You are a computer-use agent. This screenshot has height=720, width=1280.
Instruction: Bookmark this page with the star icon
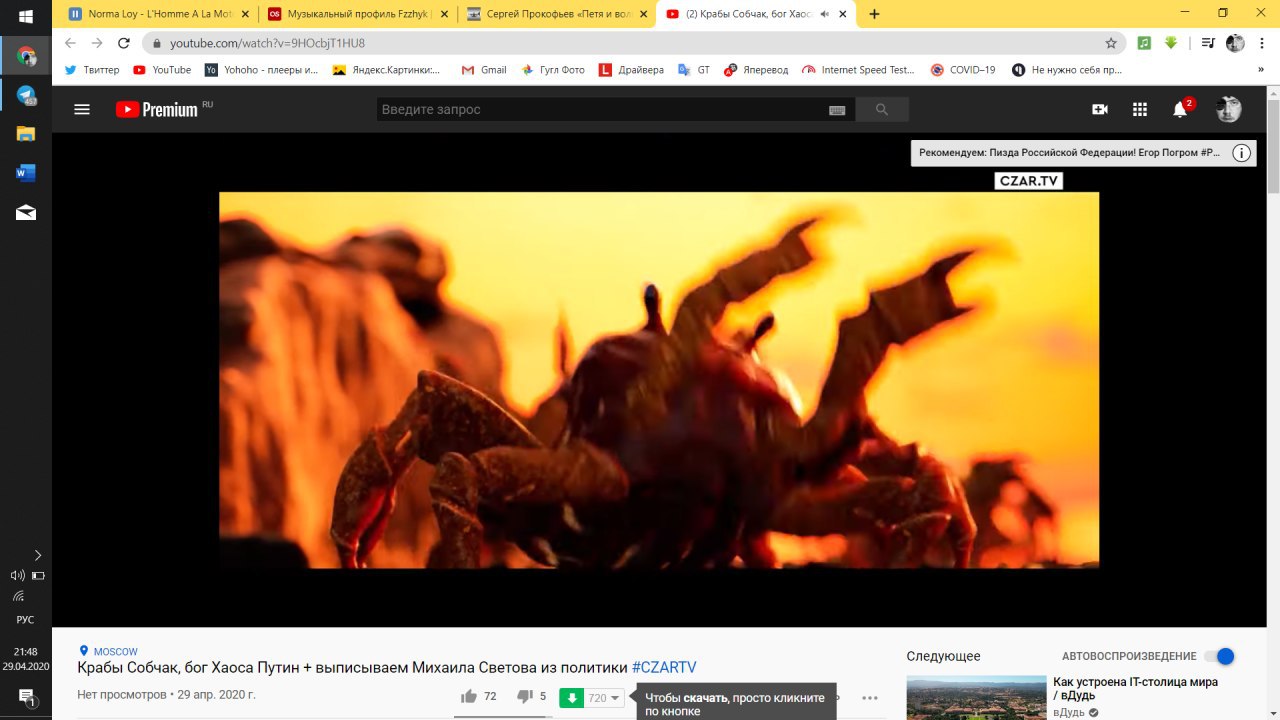tap(1111, 43)
